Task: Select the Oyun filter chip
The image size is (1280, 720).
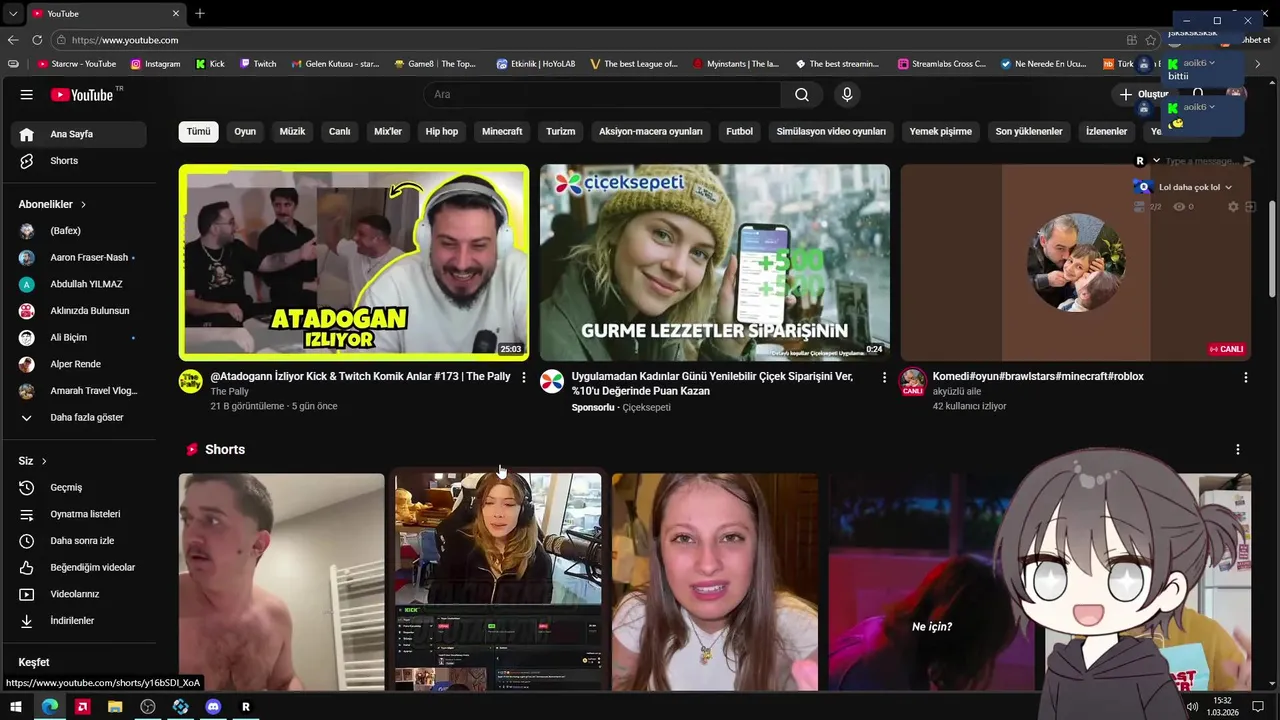Action: [245, 132]
